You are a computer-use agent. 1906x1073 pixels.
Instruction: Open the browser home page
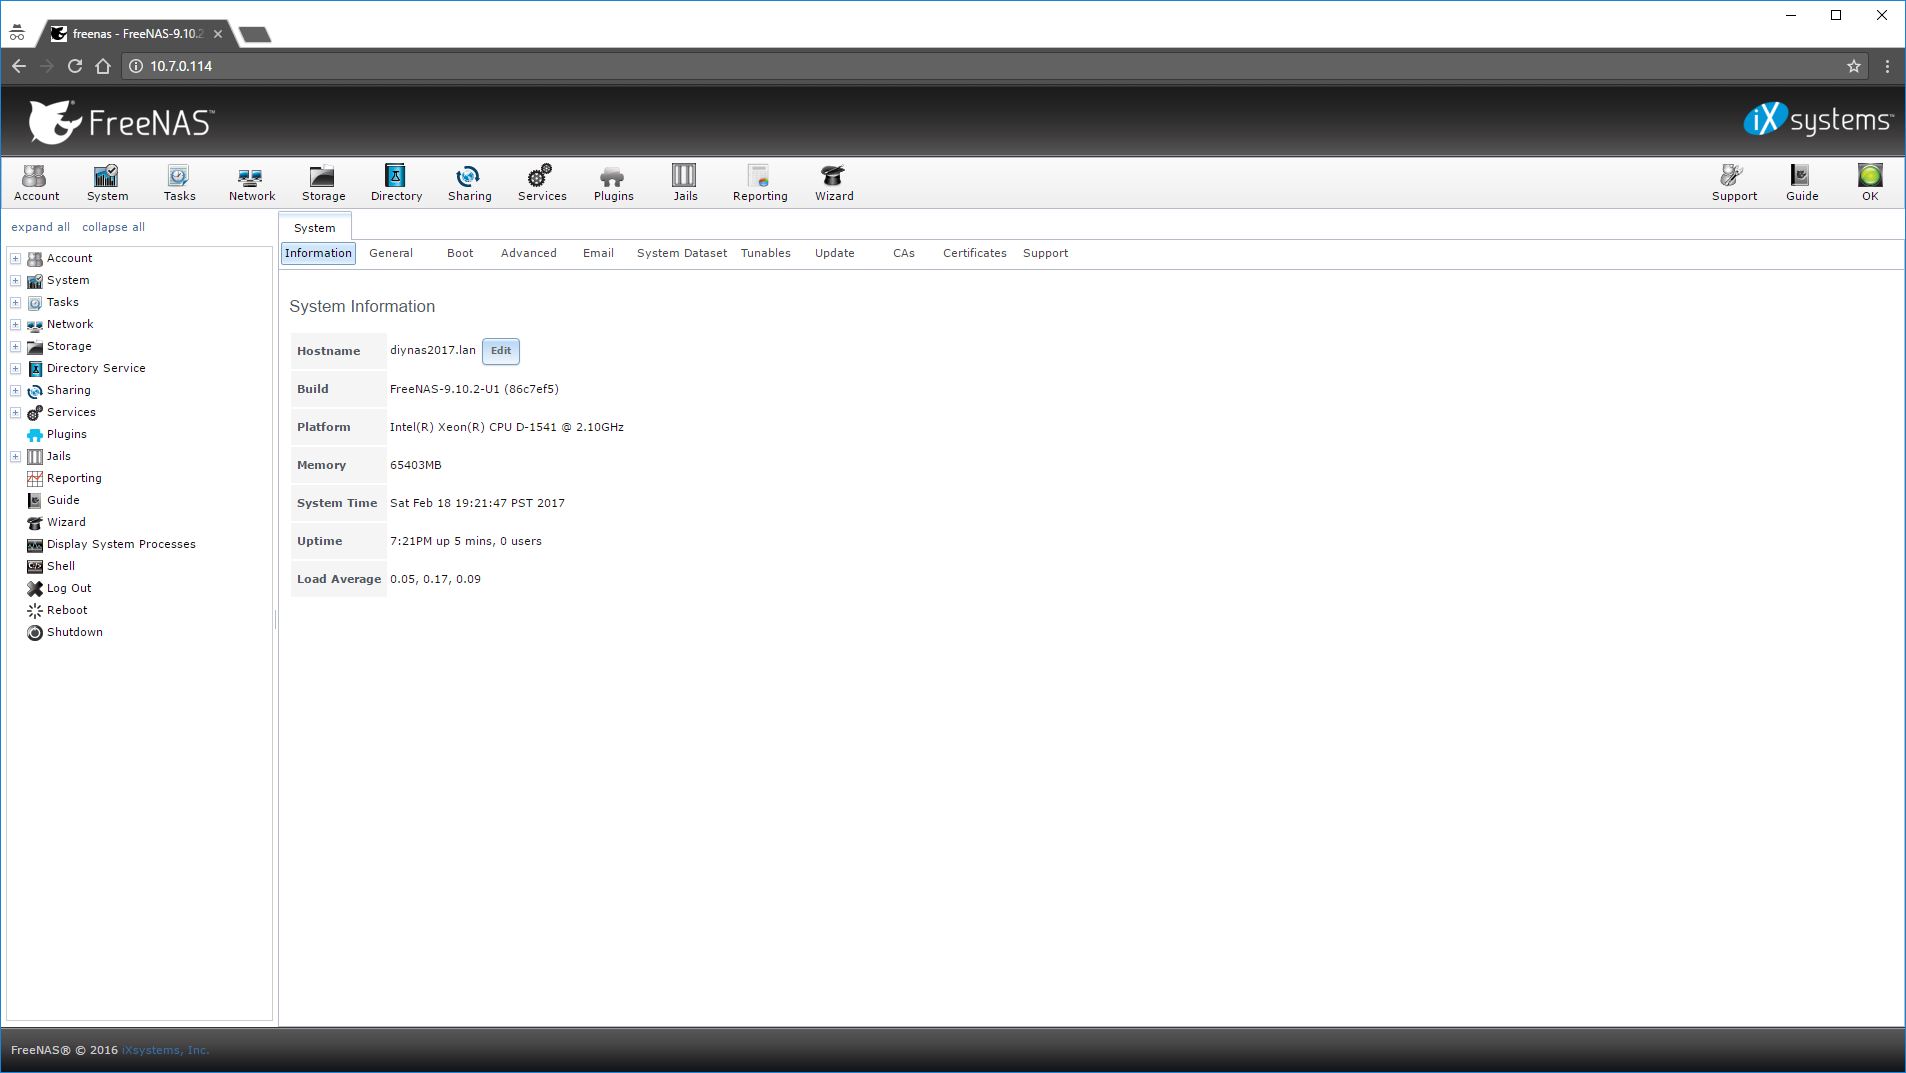[x=102, y=66]
